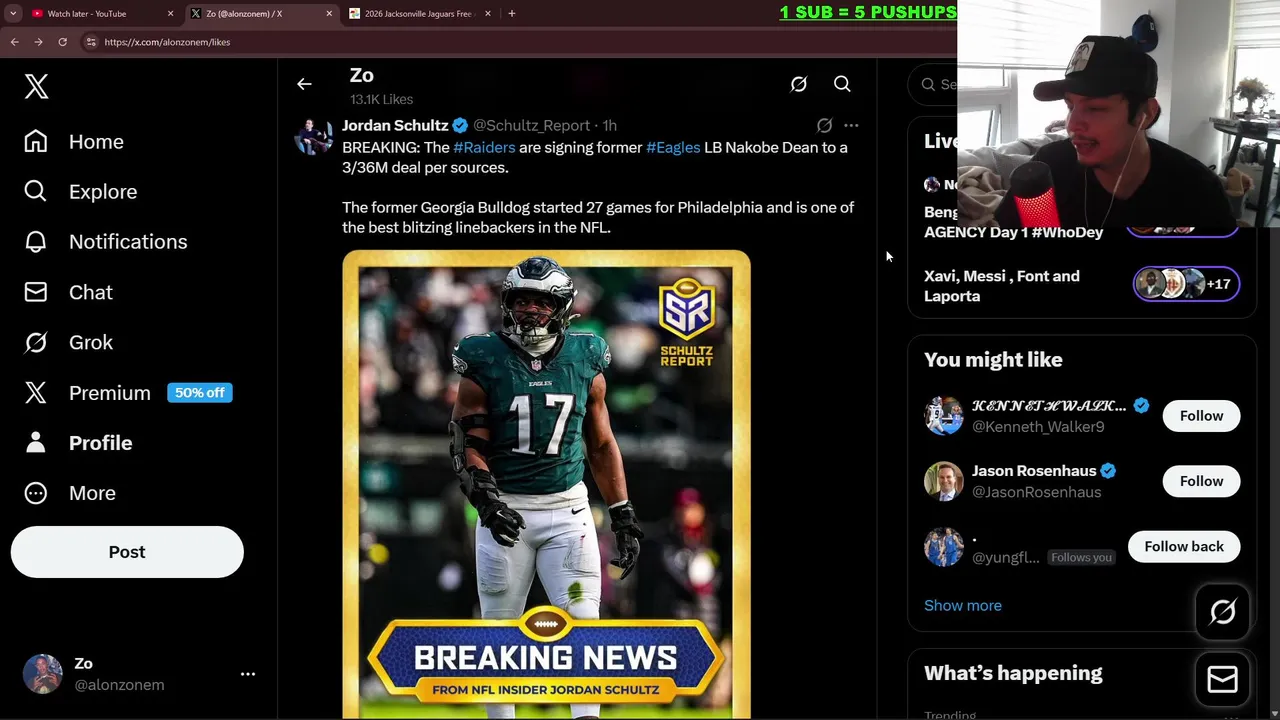Click Follow back for @yungfl
Screen dimensions: 1280x720
click(x=1184, y=546)
